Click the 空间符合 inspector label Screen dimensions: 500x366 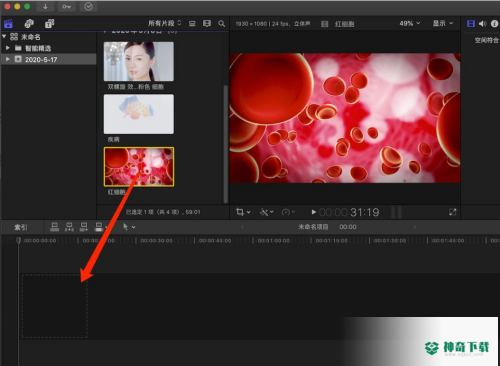coord(487,40)
